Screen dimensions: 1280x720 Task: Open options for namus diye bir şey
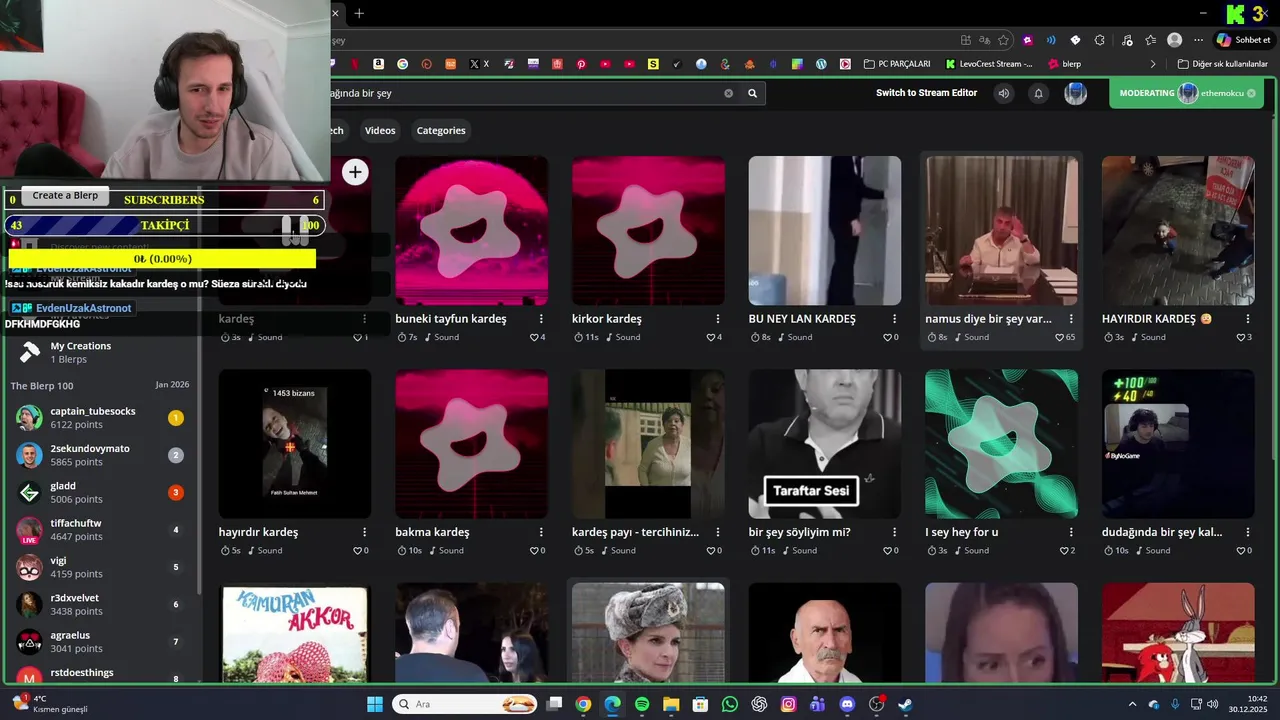pos(1071,319)
